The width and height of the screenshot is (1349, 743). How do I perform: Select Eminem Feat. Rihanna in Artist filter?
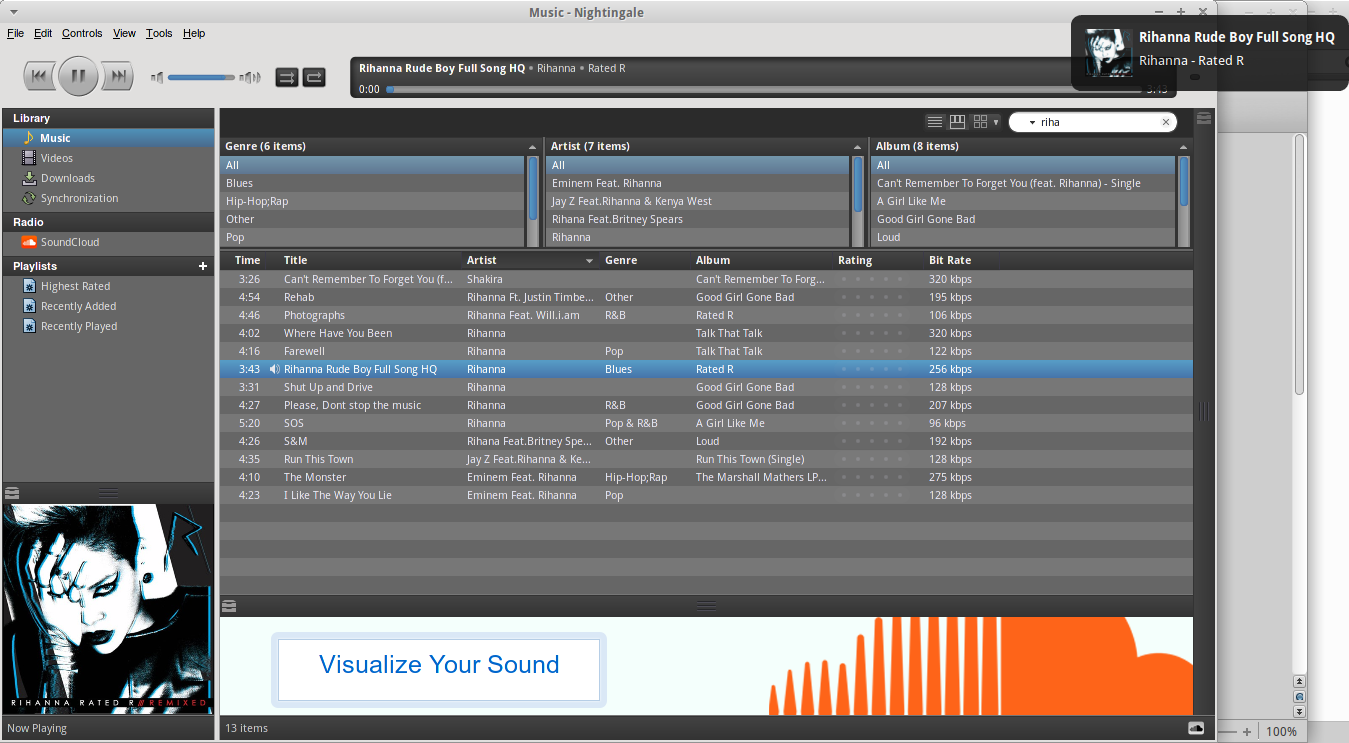click(x=698, y=183)
